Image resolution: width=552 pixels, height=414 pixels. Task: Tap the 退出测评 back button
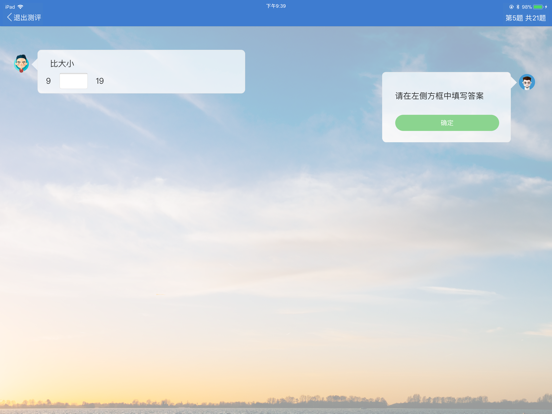[x=24, y=17]
